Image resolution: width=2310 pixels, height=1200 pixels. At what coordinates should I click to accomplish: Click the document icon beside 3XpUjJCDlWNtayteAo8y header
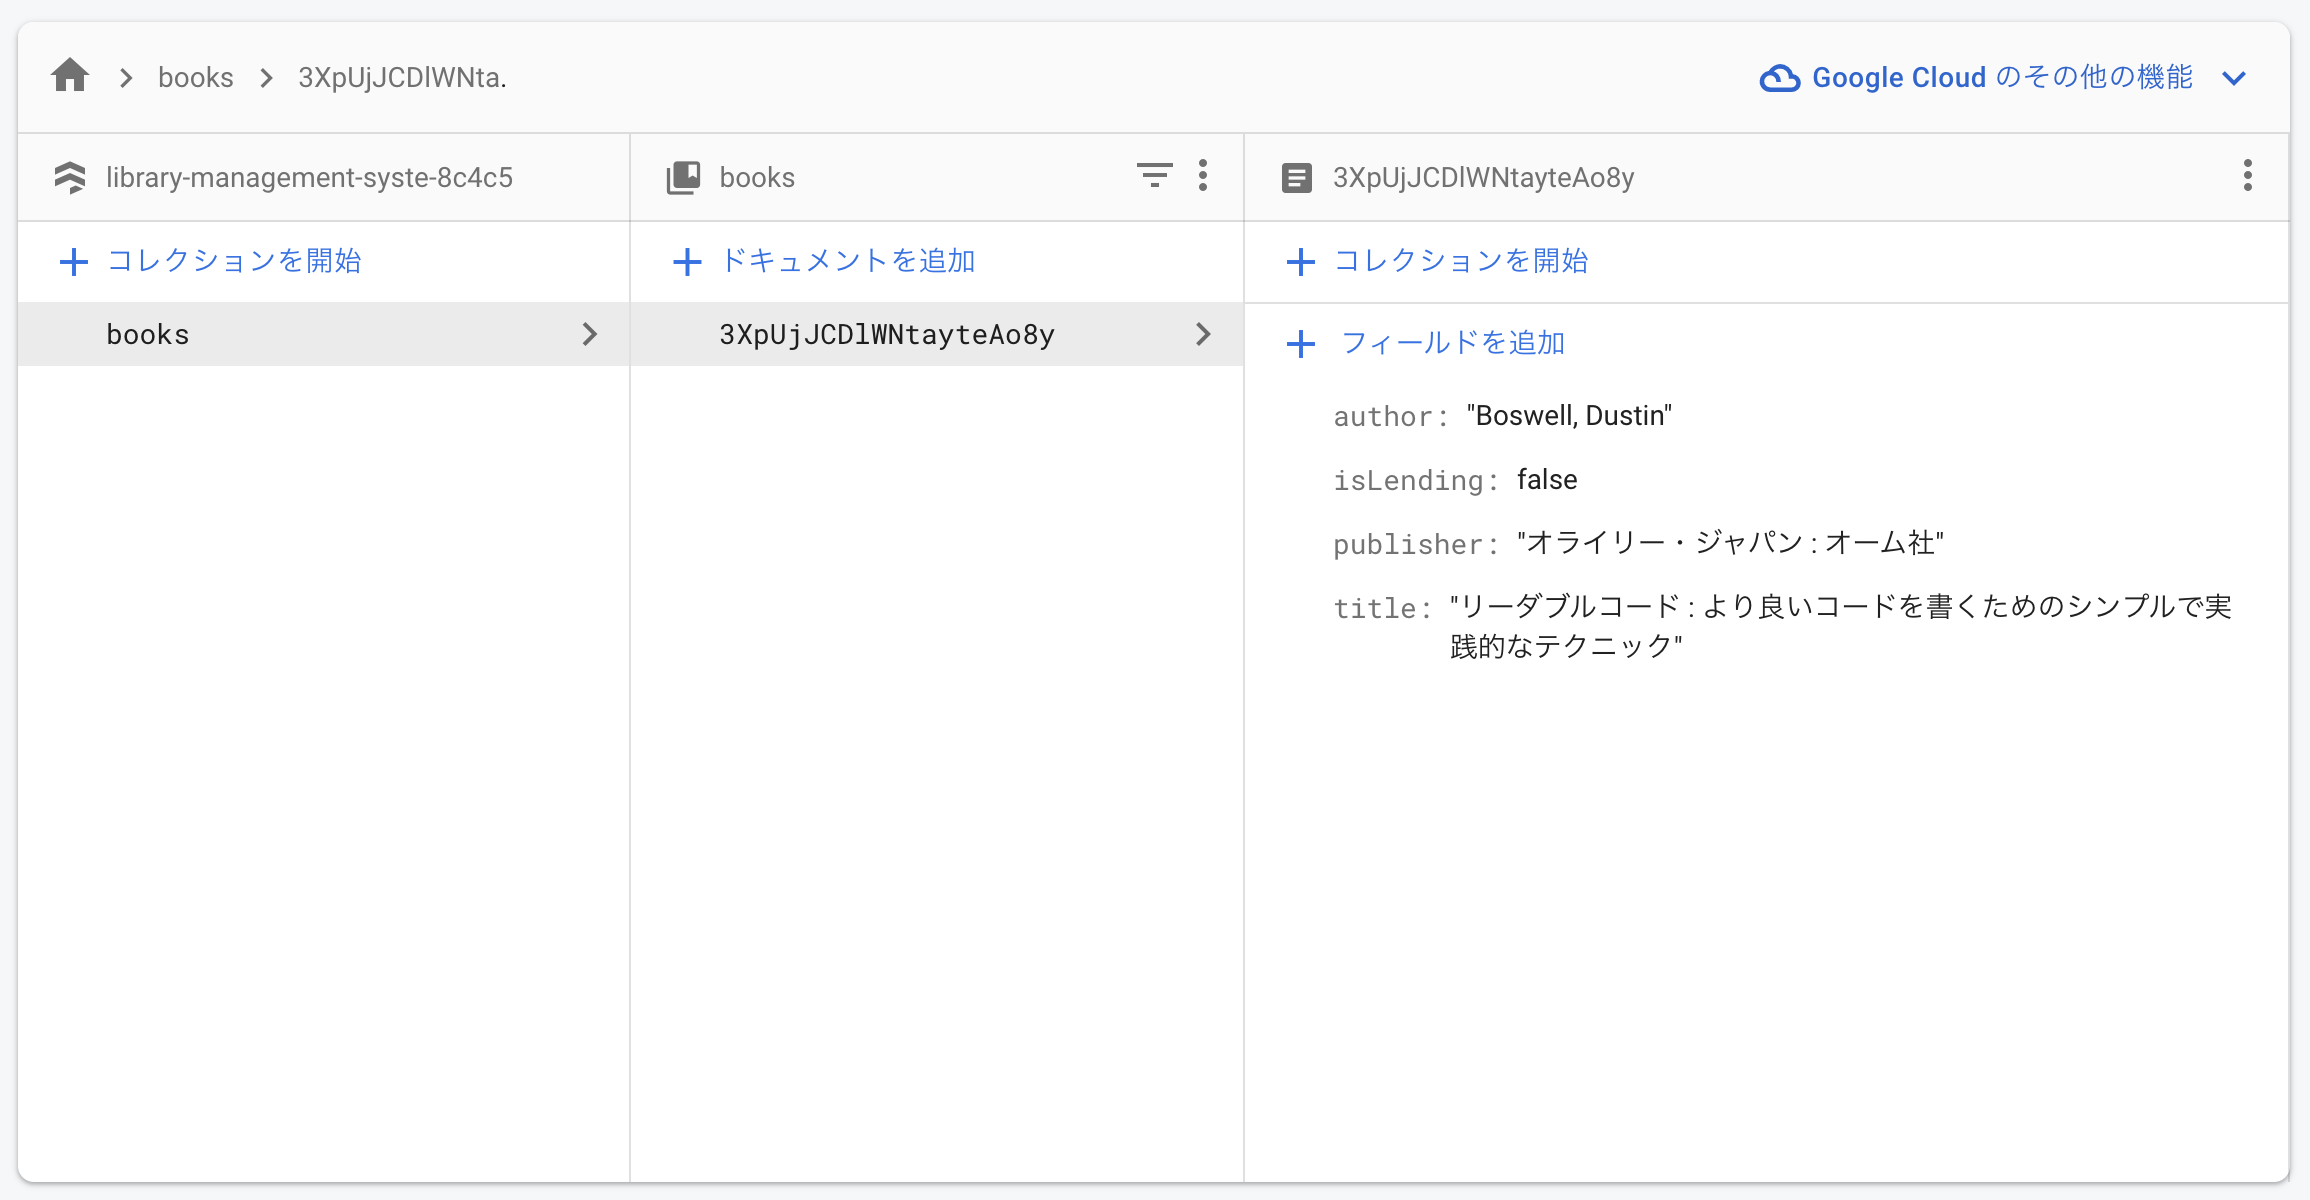pos(1297,177)
